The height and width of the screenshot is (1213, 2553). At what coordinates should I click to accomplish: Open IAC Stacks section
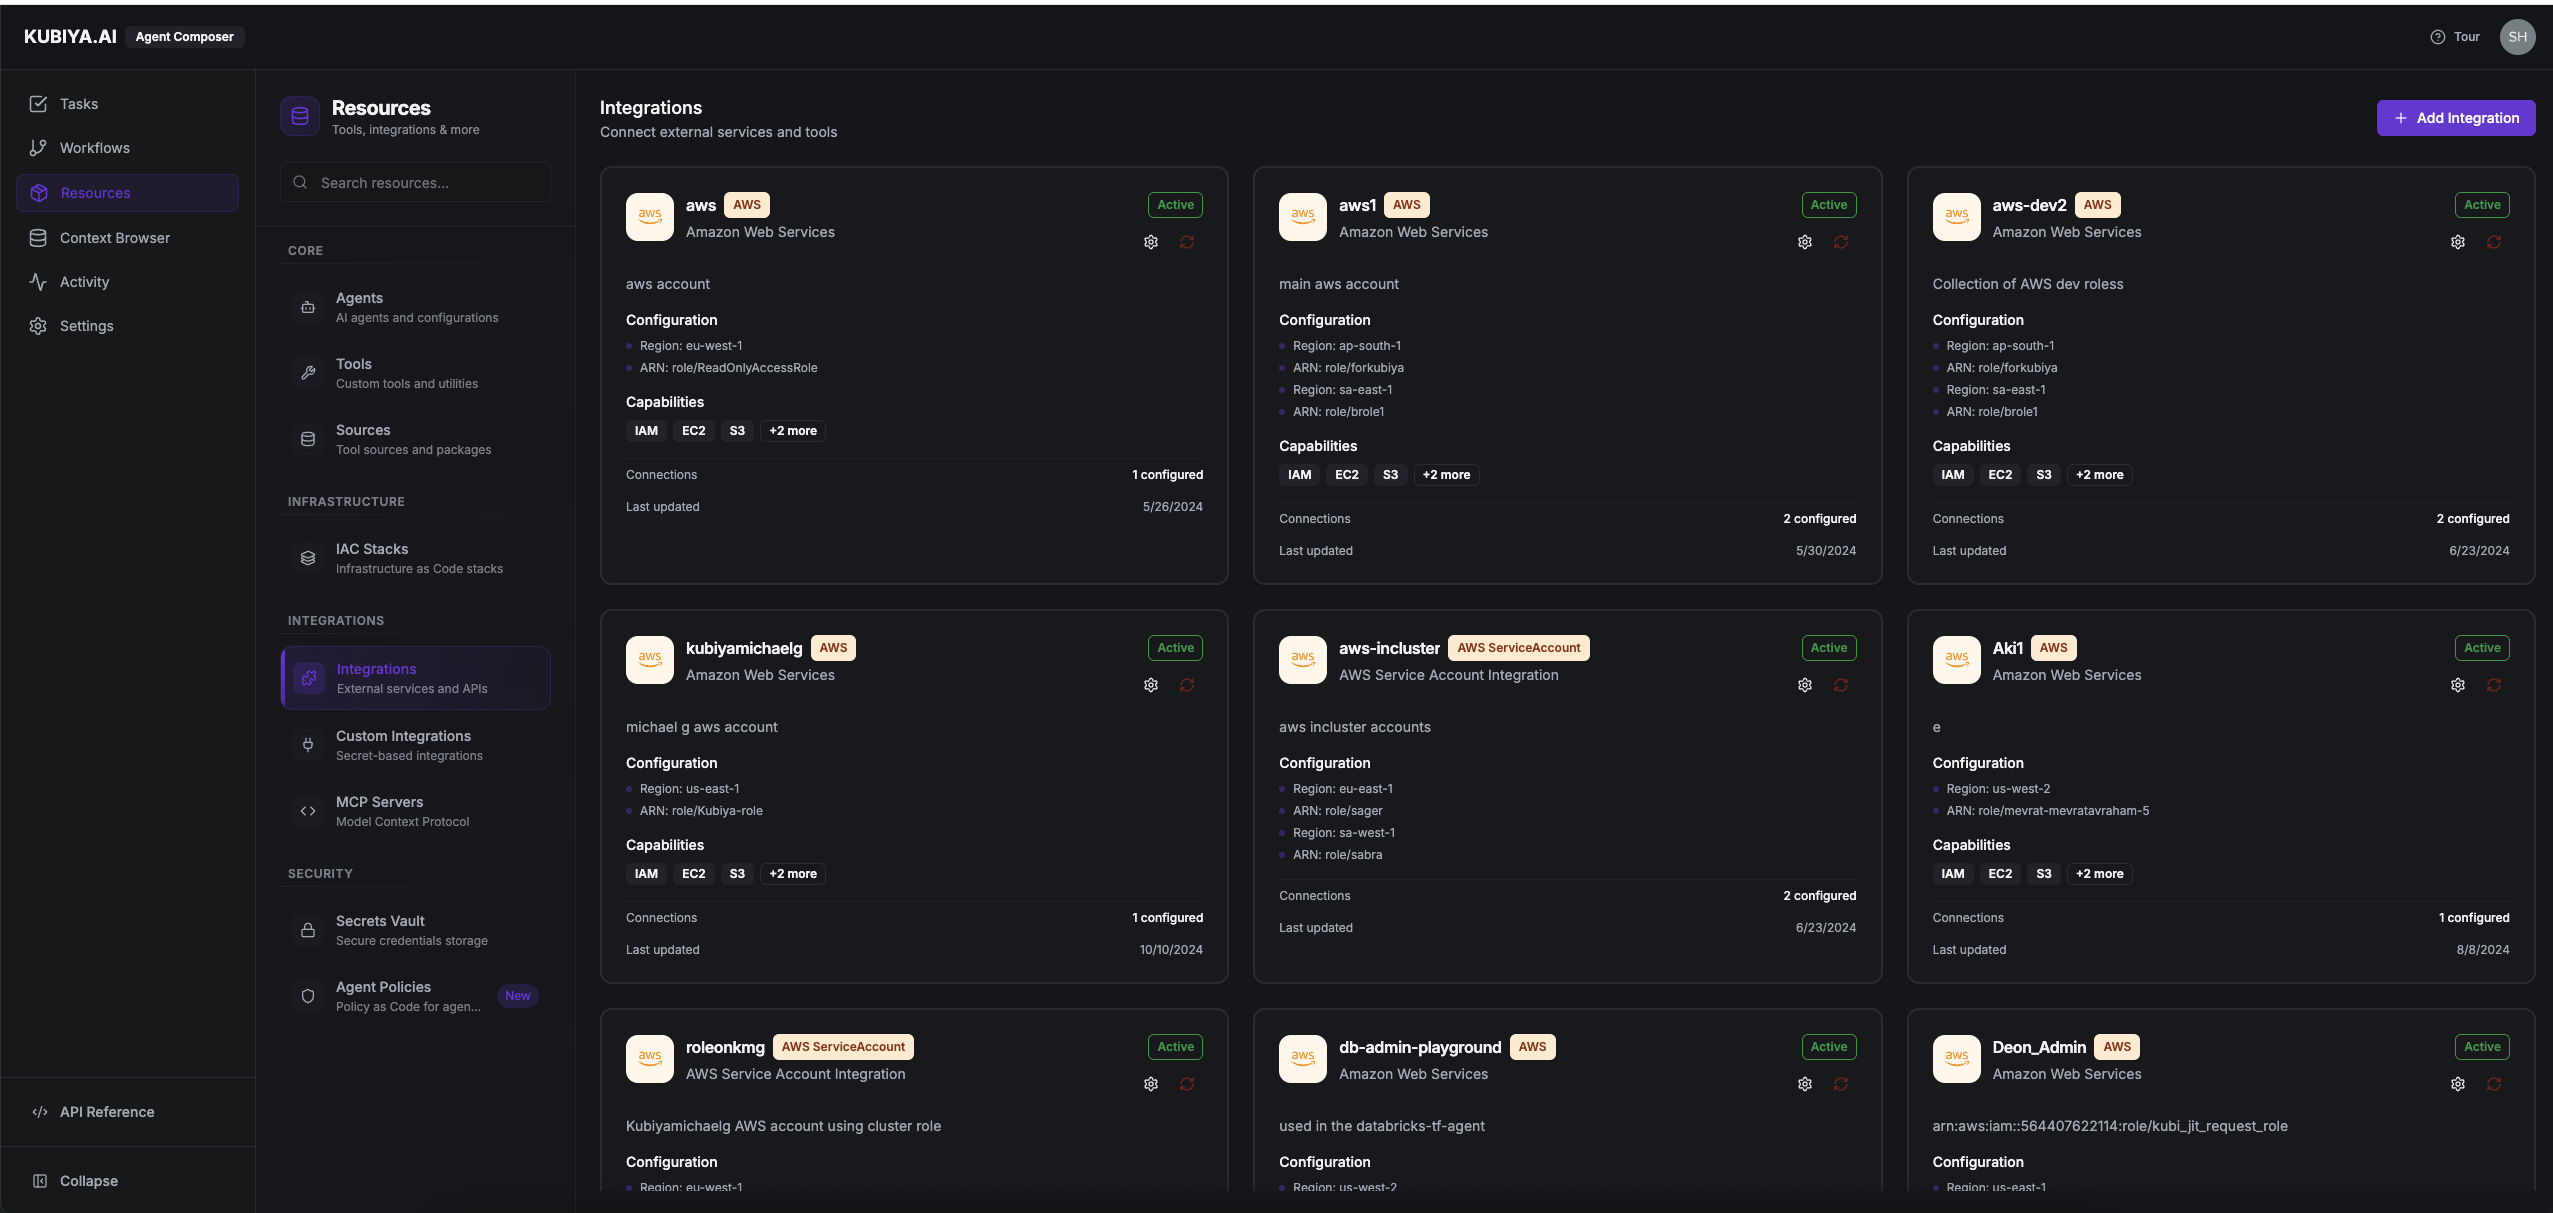point(416,558)
